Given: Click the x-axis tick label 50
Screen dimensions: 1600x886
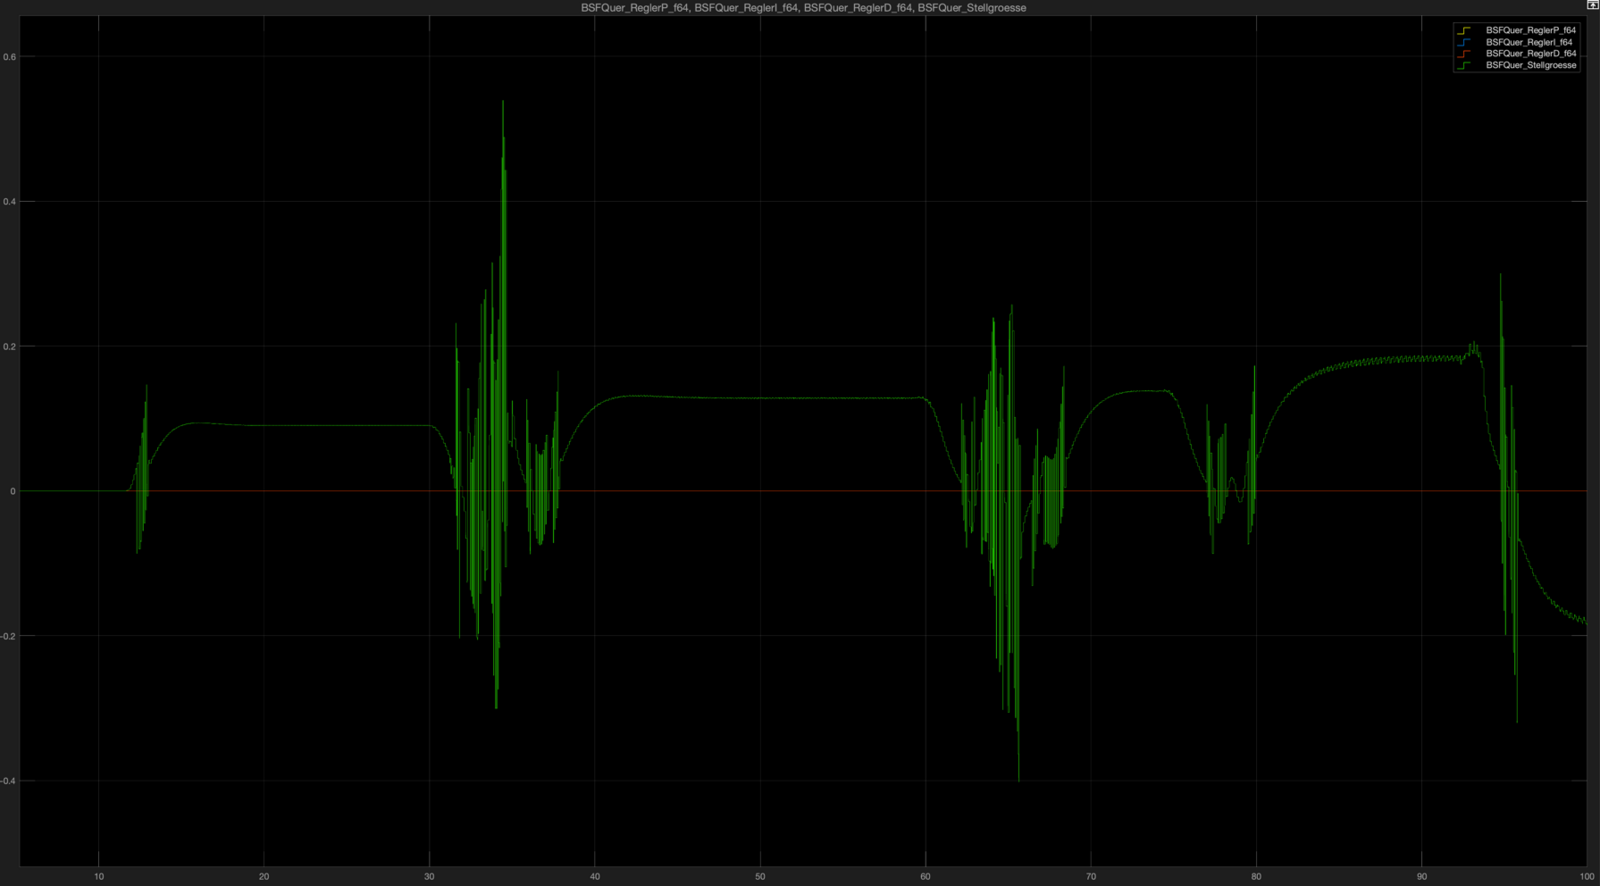Looking at the screenshot, I should click(x=760, y=877).
